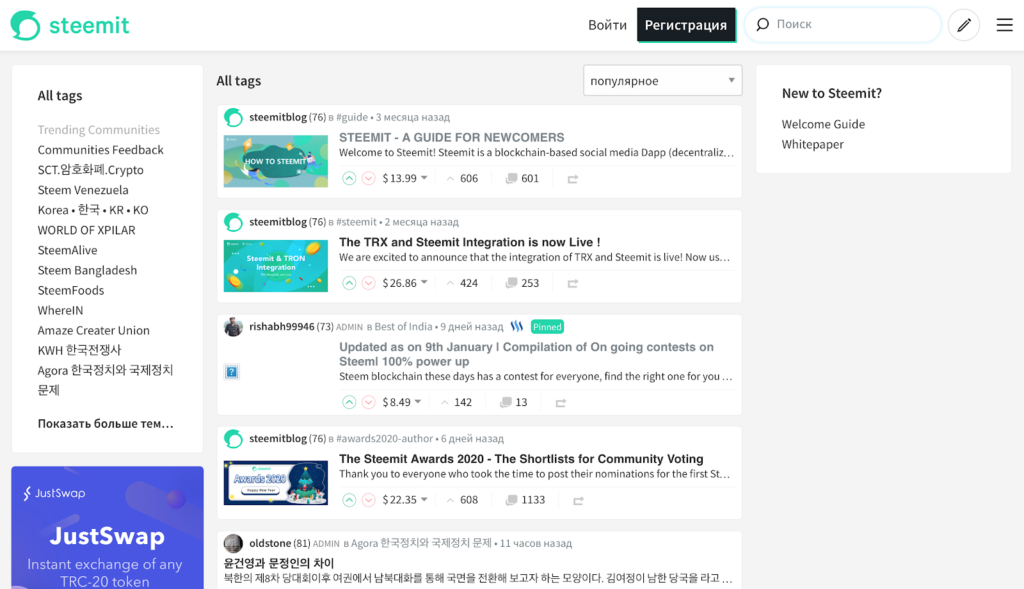Click rishabh99946 user avatar
Screen dimensions: 1024x589
[x=233, y=327]
